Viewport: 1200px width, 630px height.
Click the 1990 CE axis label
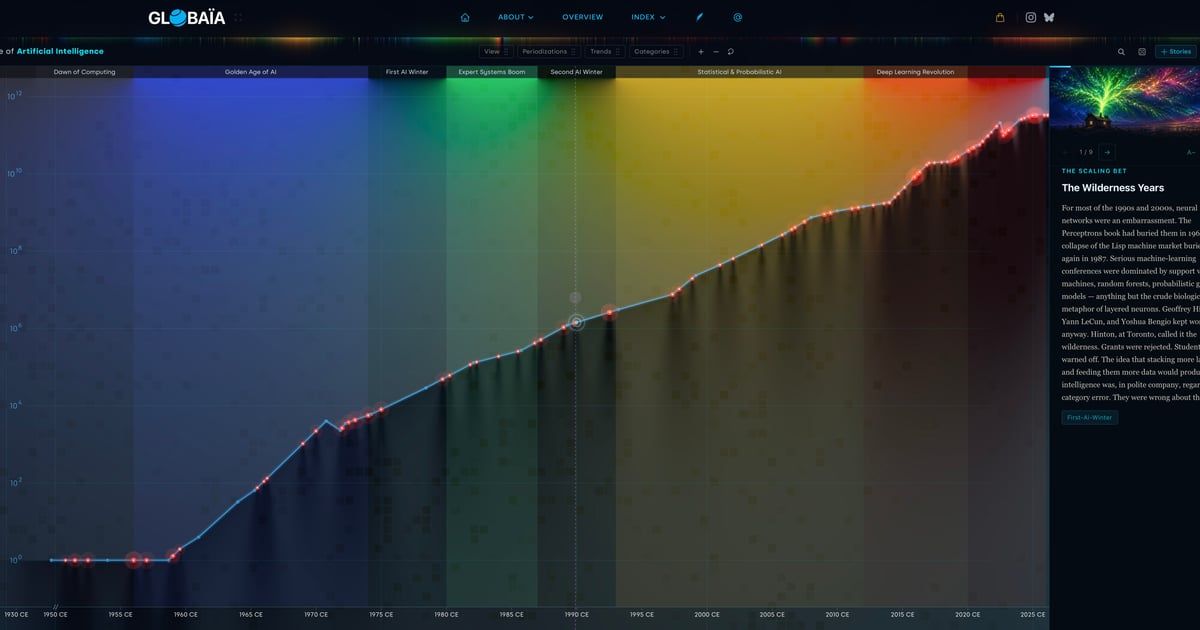[x=577, y=615]
